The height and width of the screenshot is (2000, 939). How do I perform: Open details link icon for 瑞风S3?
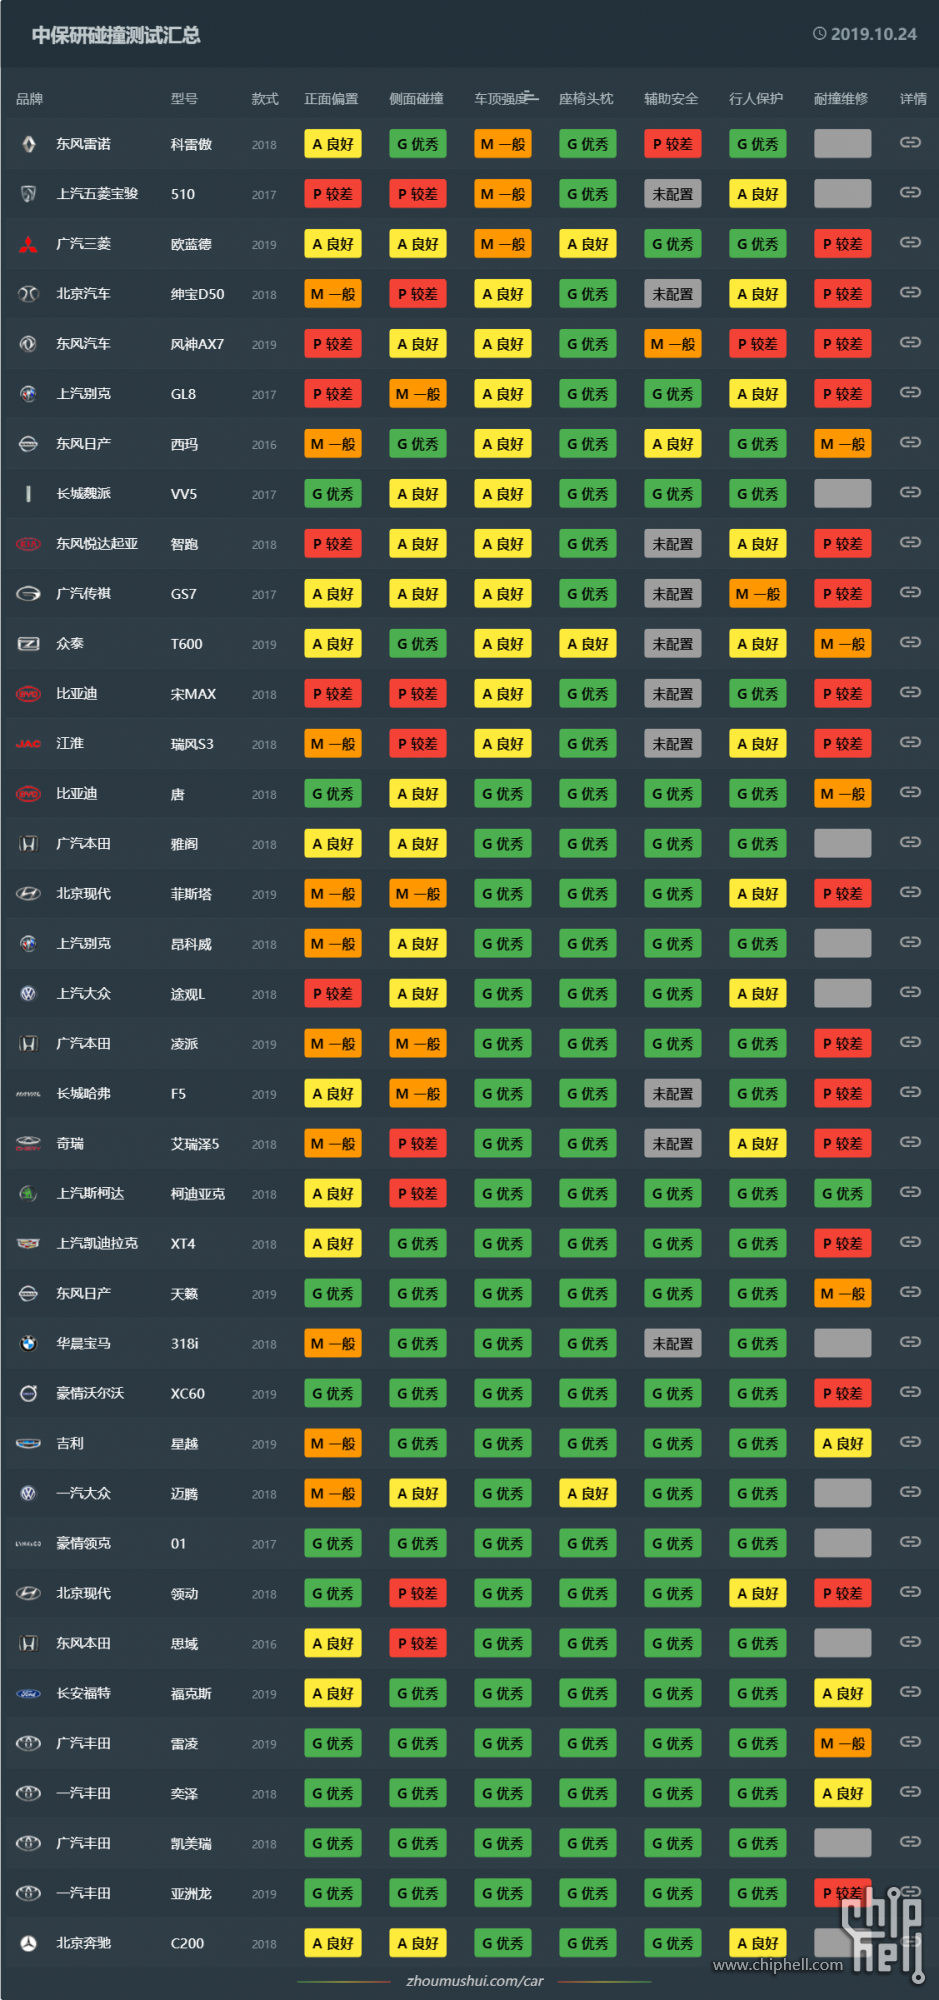[910, 743]
